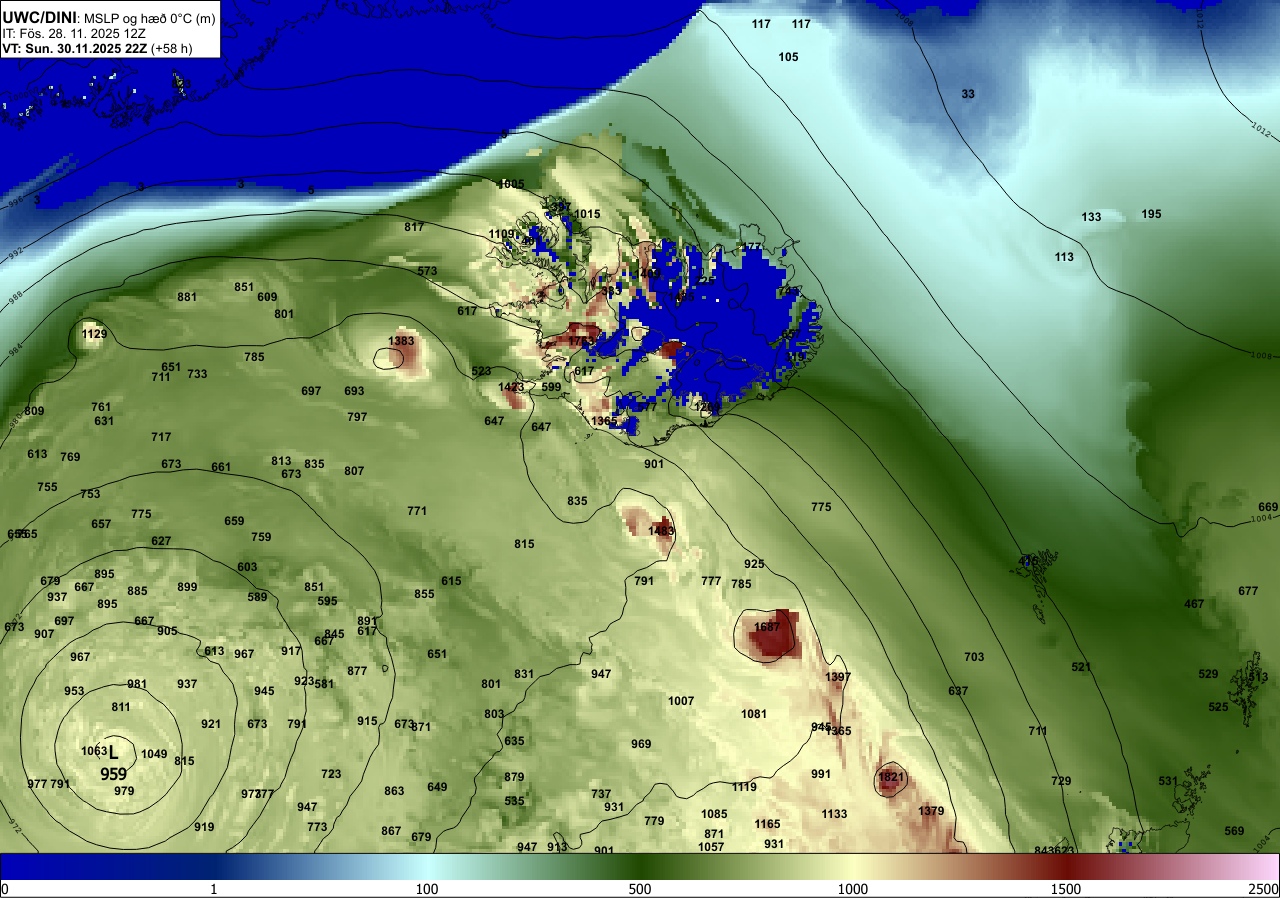The image size is (1280, 898).
Task: Click the 599 height value
Action: click(x=551, y=387)
